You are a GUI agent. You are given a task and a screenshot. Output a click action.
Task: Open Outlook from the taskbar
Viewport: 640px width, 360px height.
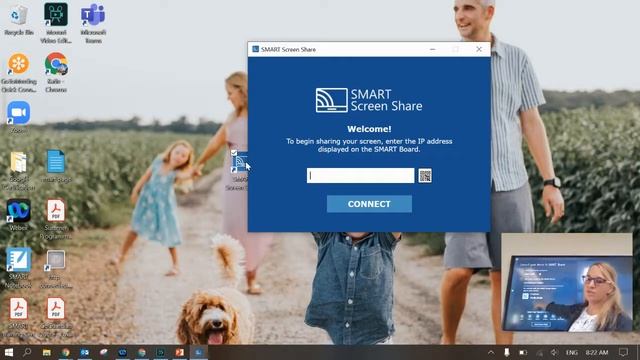[x=84, y=352]
